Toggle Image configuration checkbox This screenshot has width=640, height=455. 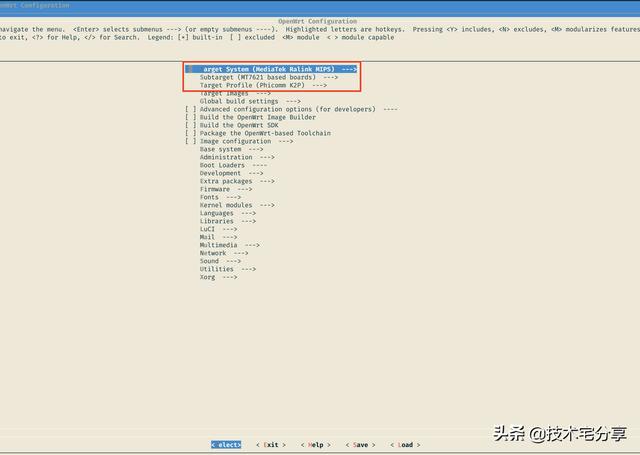(190, 141)
